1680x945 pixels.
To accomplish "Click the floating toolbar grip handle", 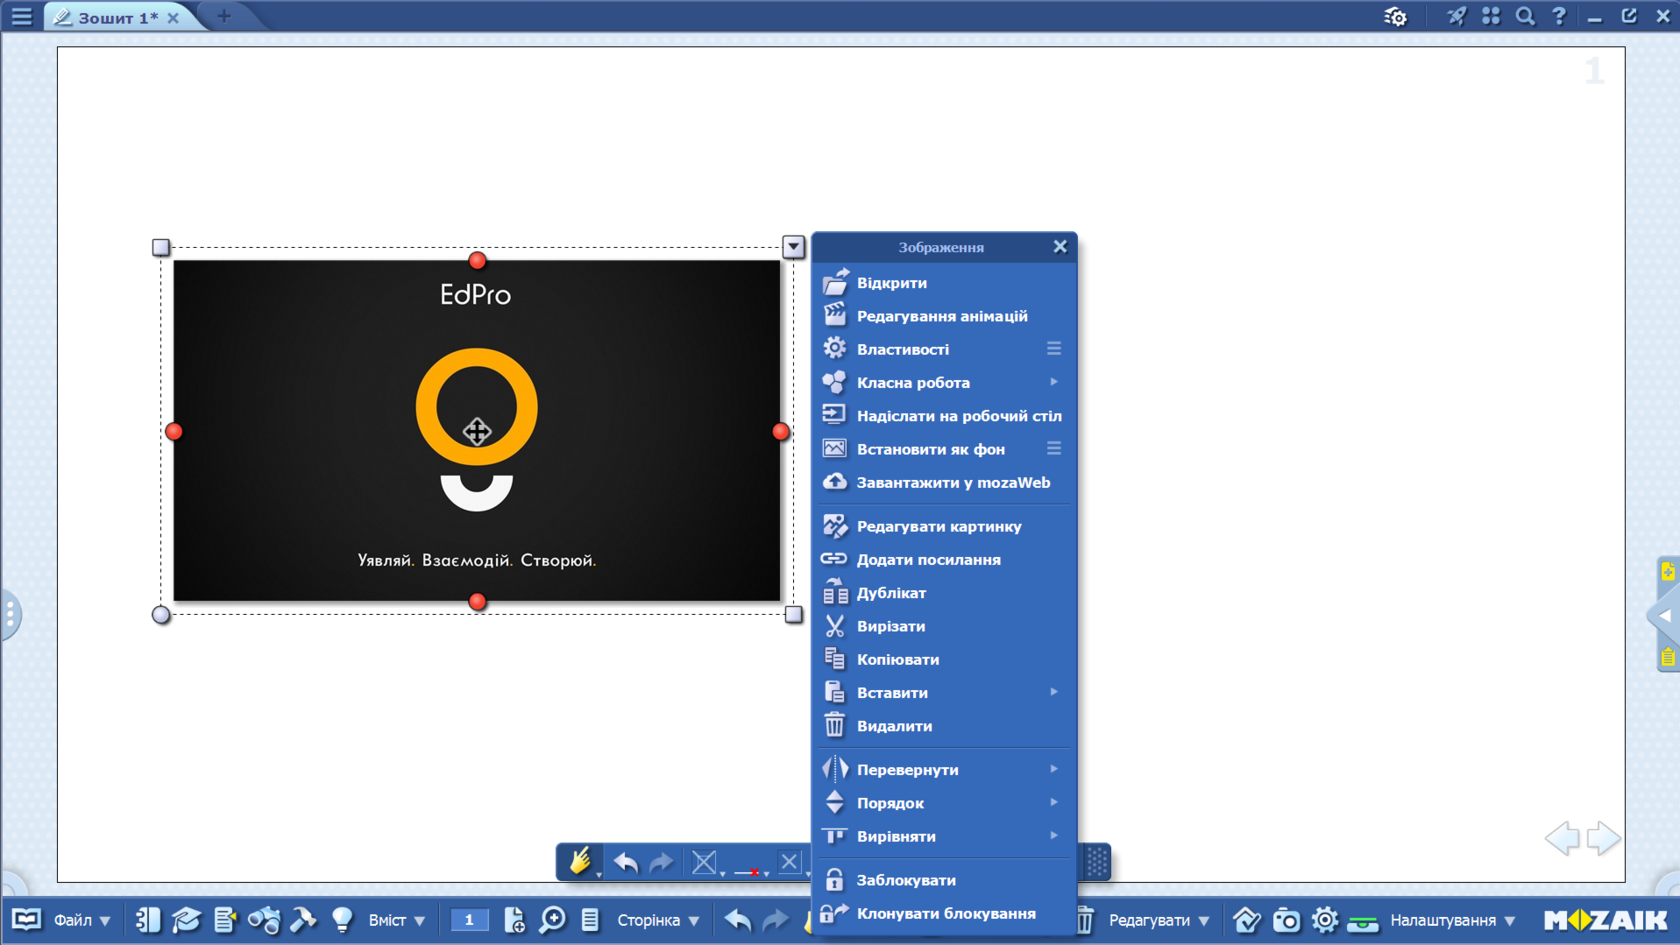I will pos(1097,862).
